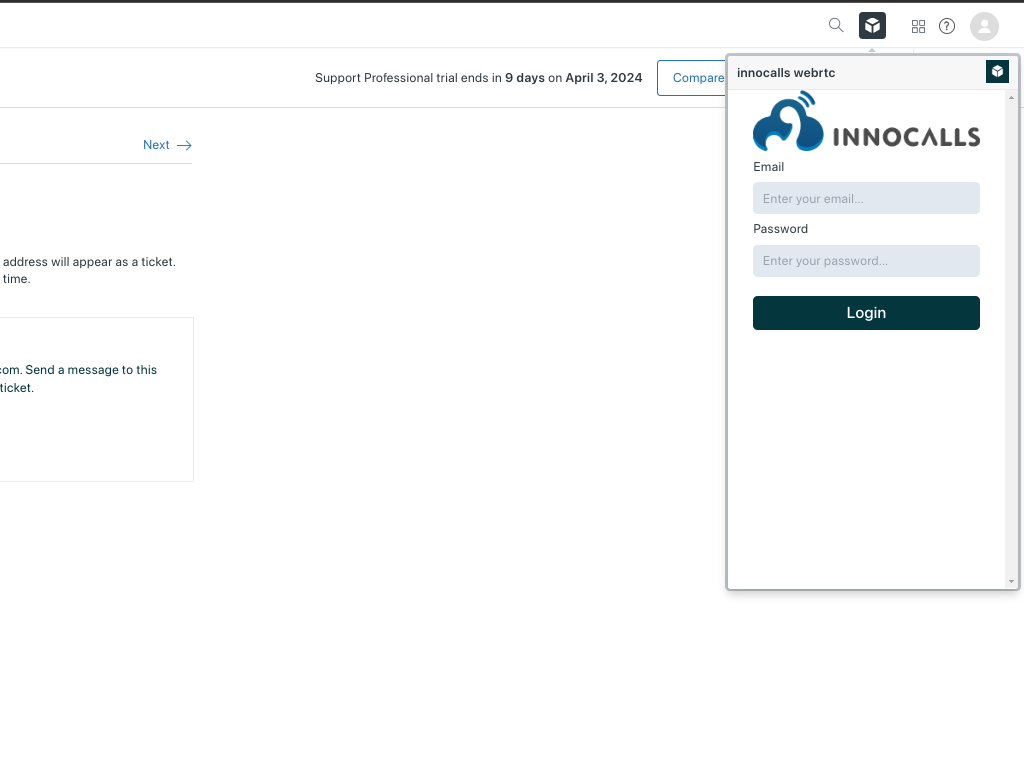The height and width of the screenshot is (768, 1024).
Task: Open the help question mark icon
Action: pyautogui.click(x=947, y=27)
